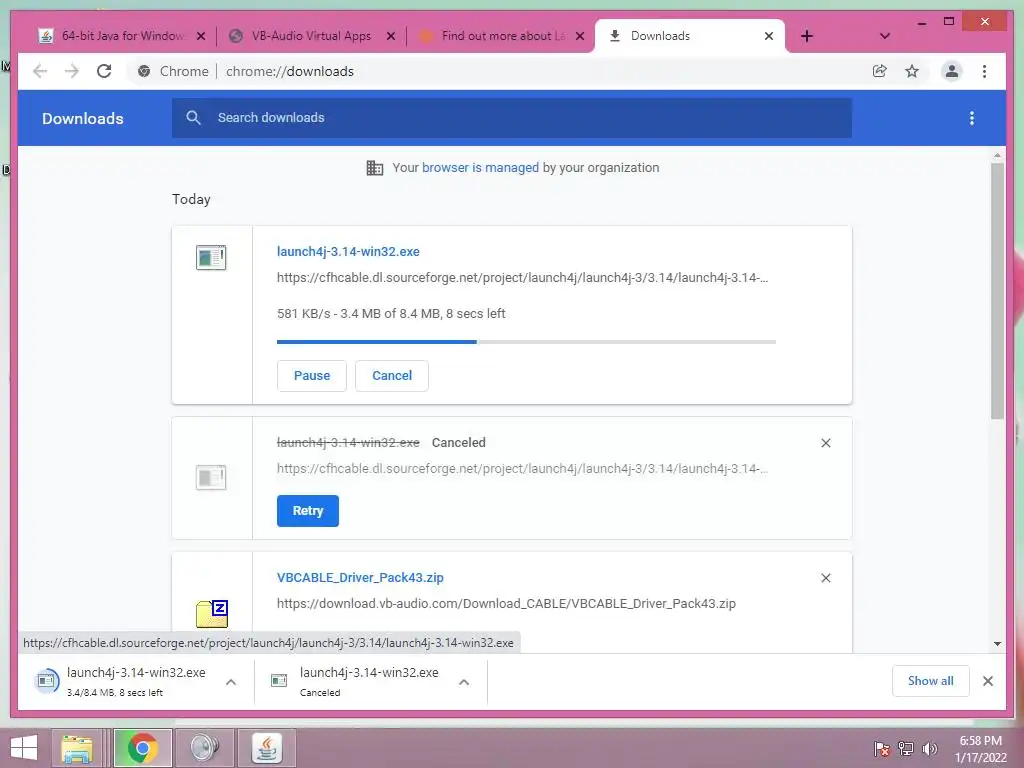The image size is (1024, 768).
Task: Click the Canceled status label
Action: coord(458,443)
